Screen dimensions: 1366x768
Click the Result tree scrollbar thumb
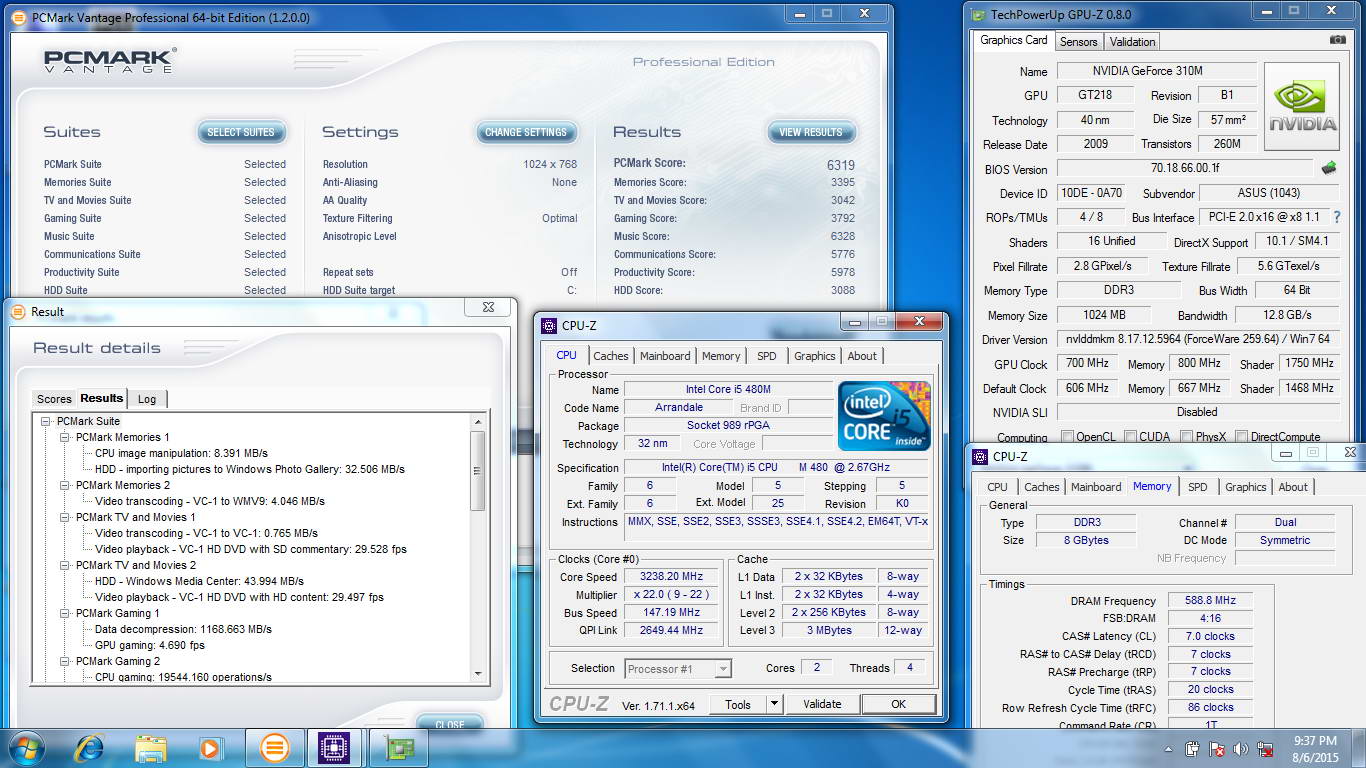coord(478,471)
